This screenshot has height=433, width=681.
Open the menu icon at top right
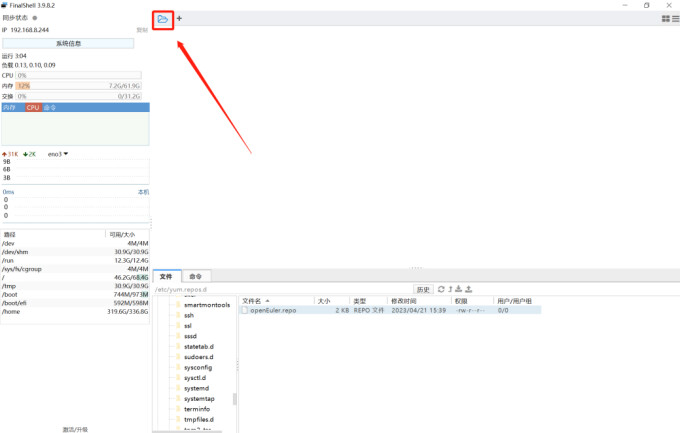point(675,18)
